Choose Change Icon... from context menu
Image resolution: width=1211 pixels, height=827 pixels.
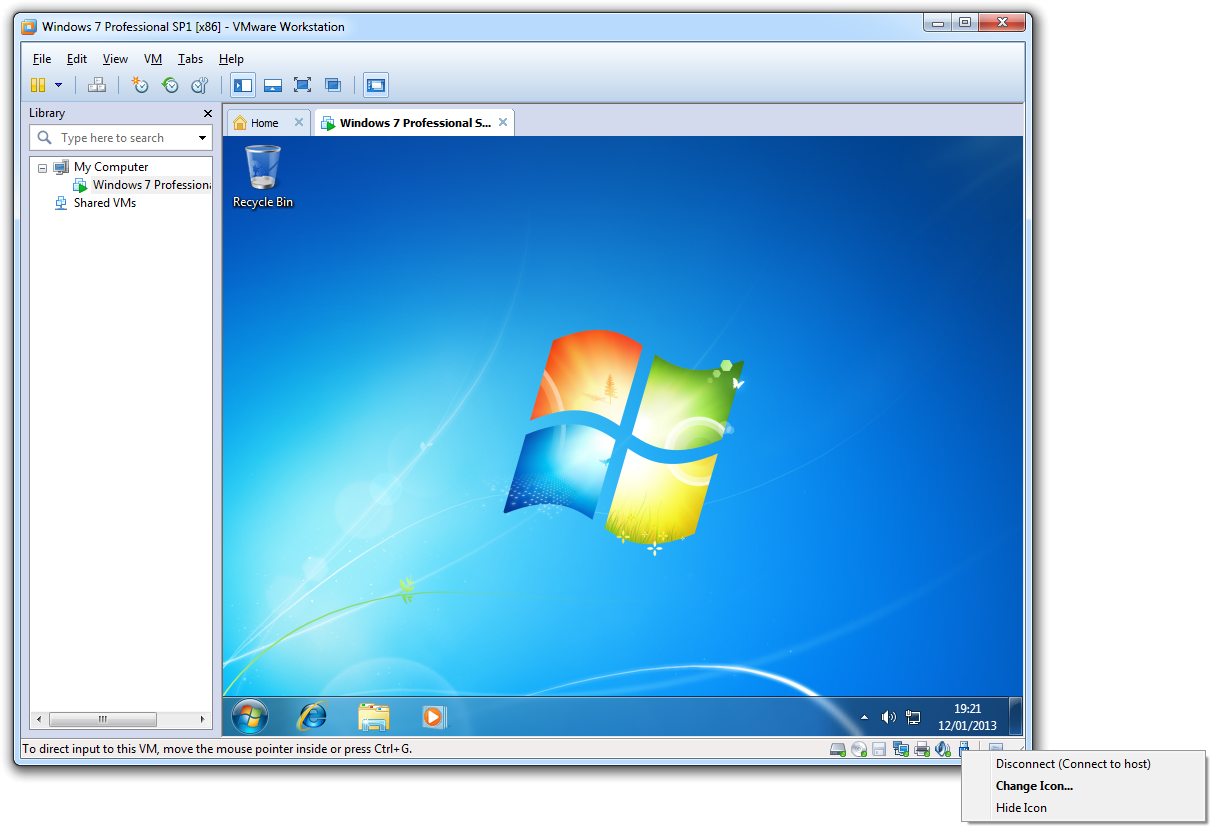coord(1034,786)
